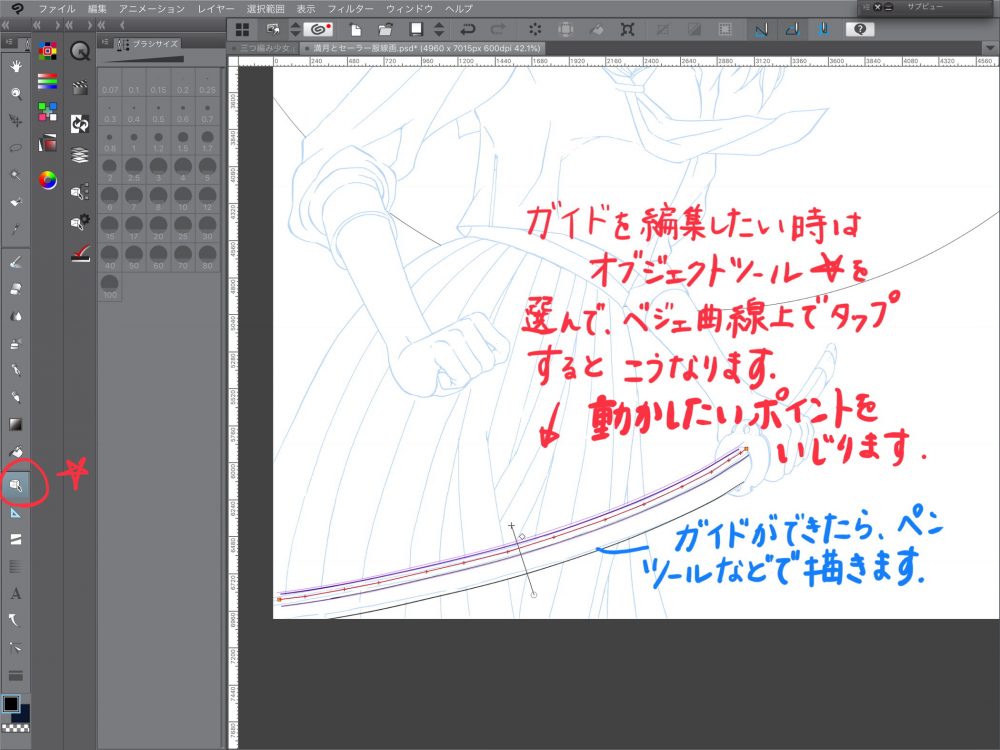This screenshot has width=1000, height=750.
Task: Click the New document icon in command bar
Action: pyautogui.click(x=355, y=29)
